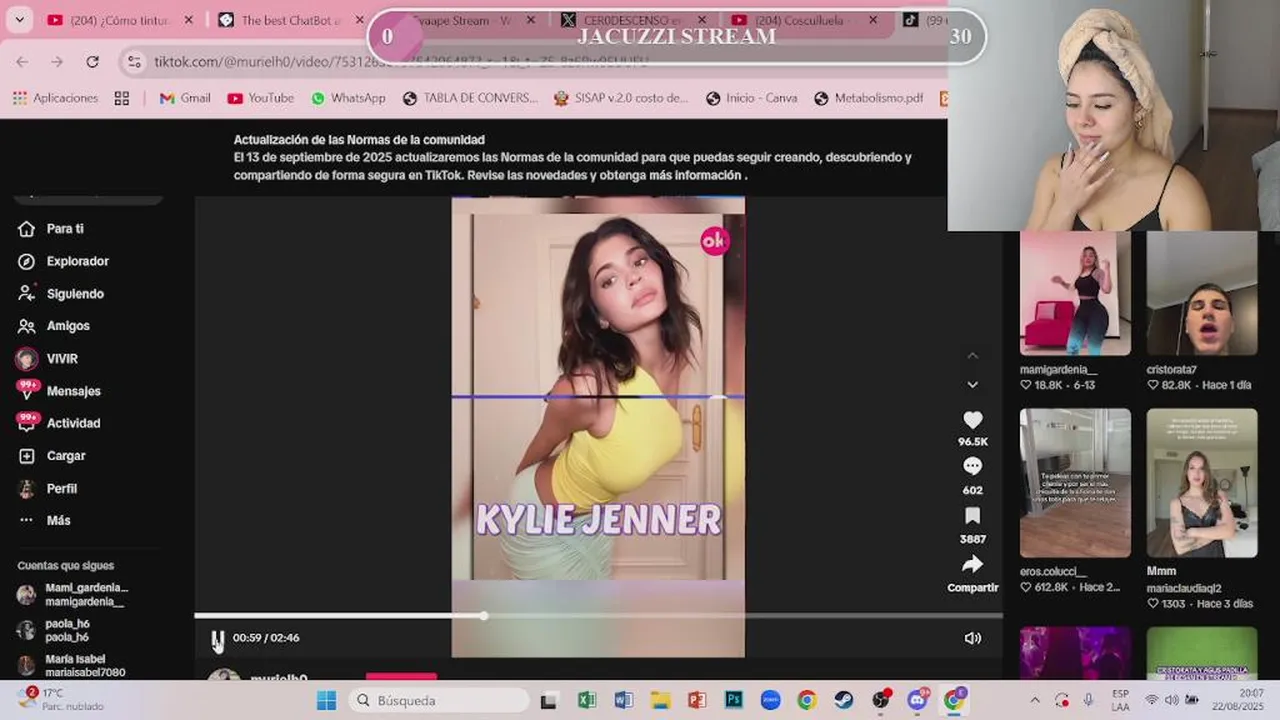The width and height of the screenshot is (1280, 720).
Task: Open the browser tab search dropdown
Action: (x=19, y=20)
